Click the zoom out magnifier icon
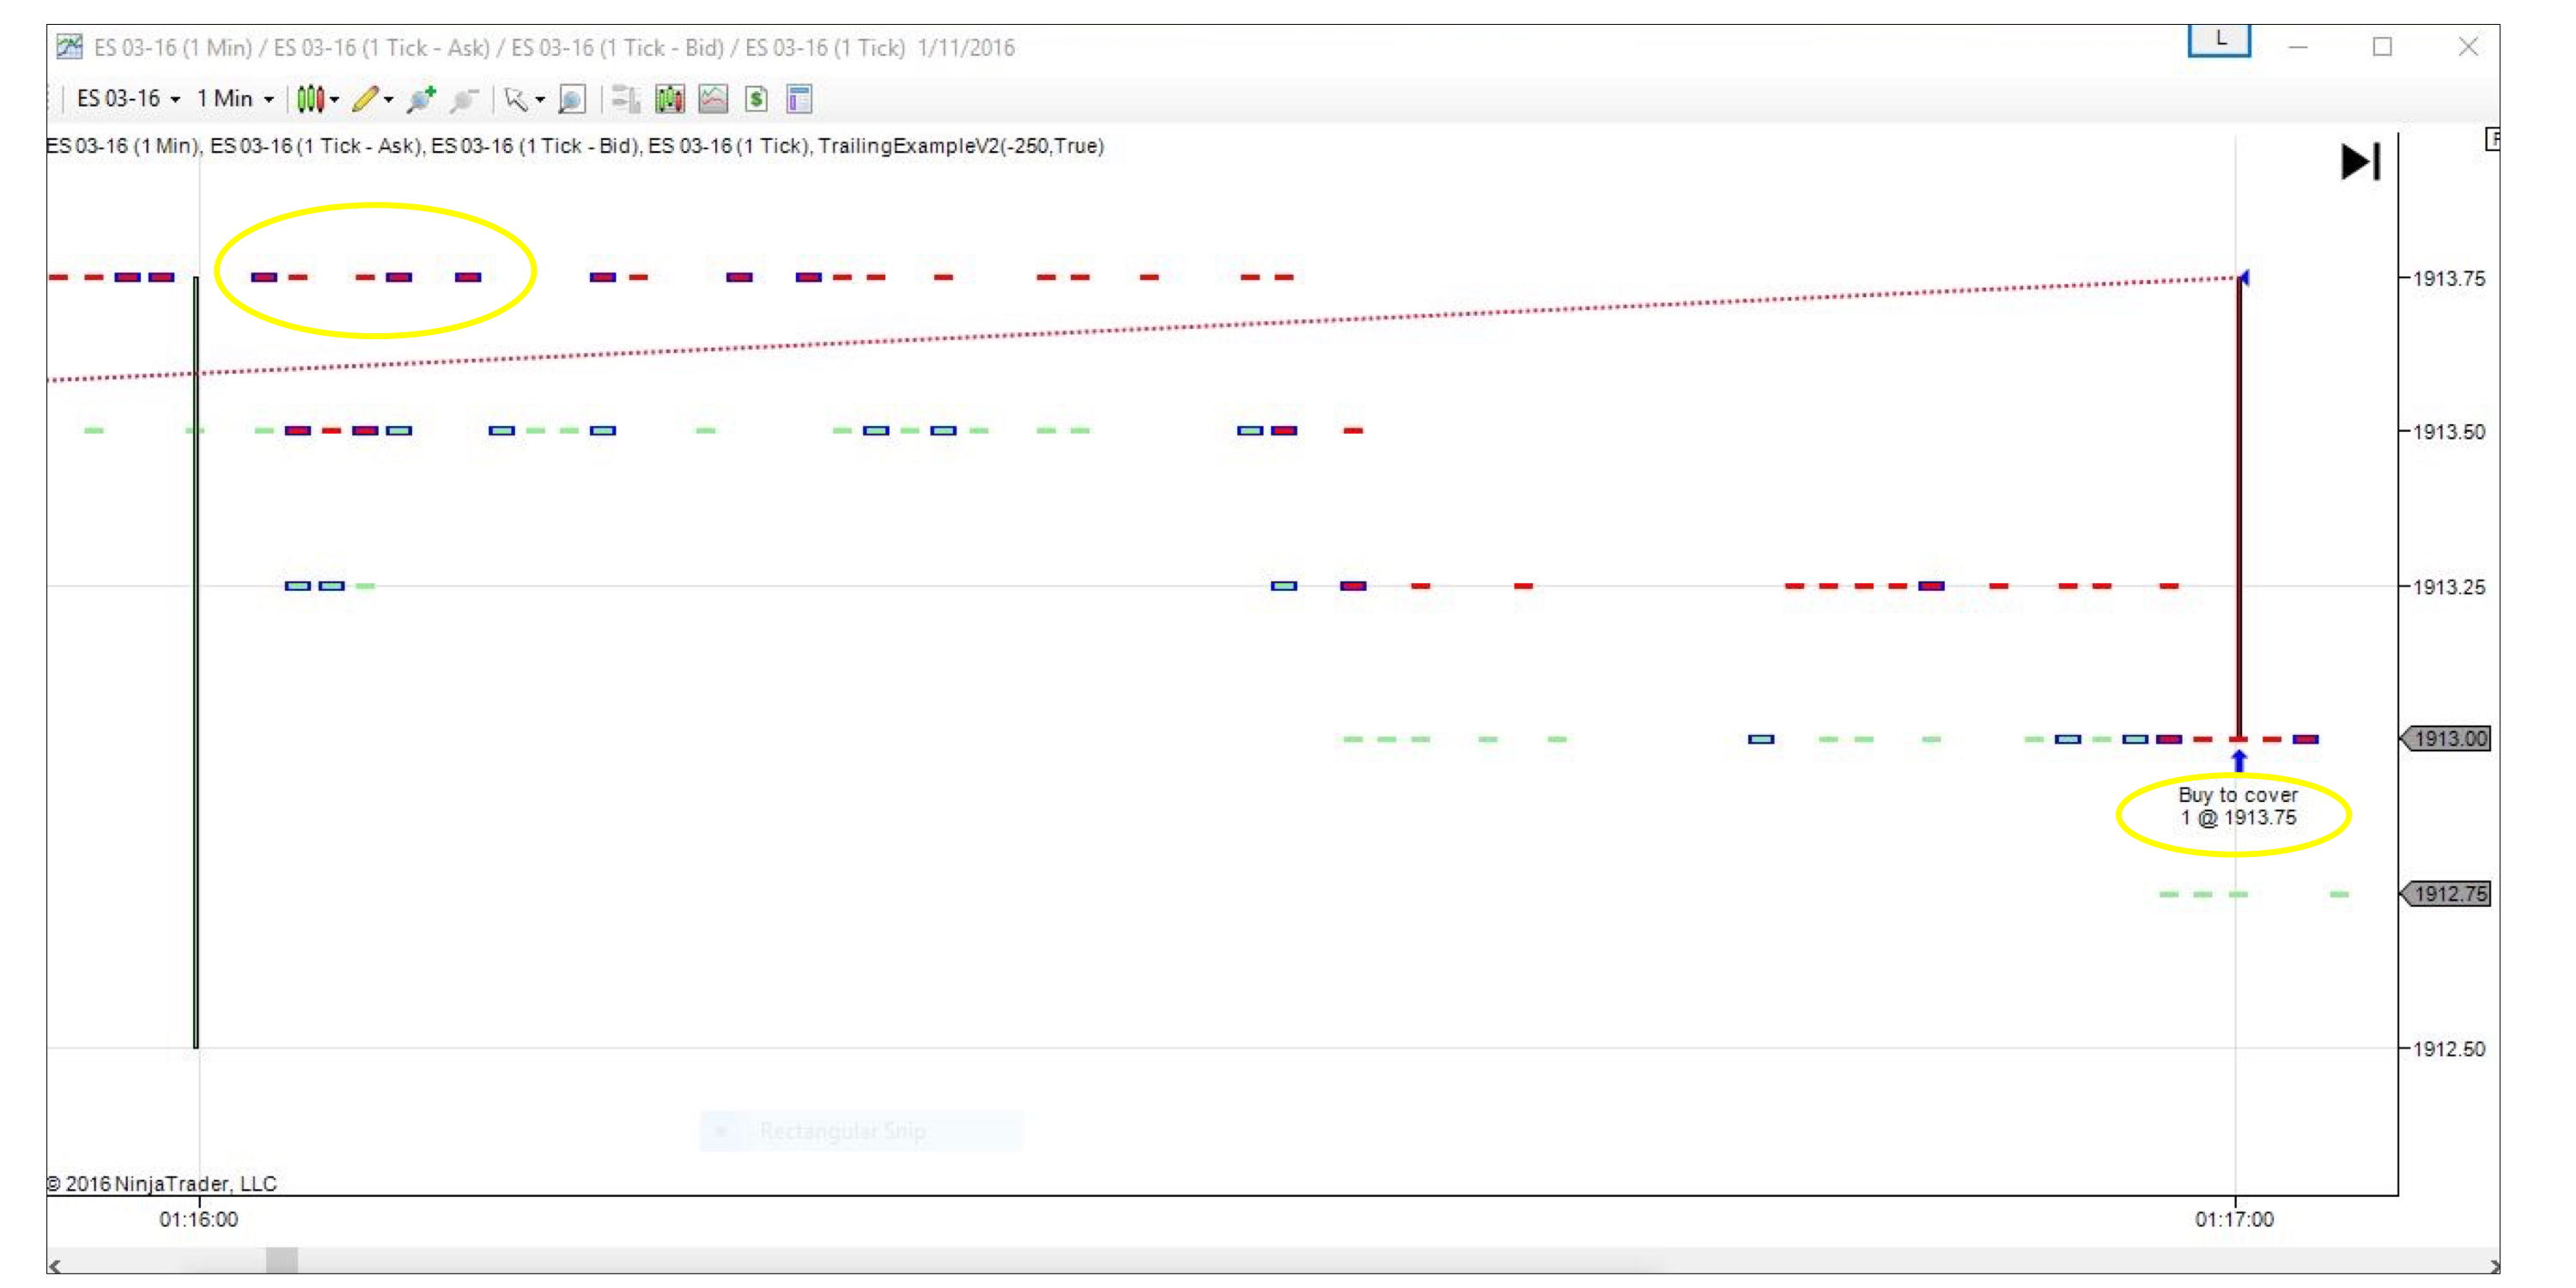2576x1288 pixels. pyautogui.click(x=463, y=99)
